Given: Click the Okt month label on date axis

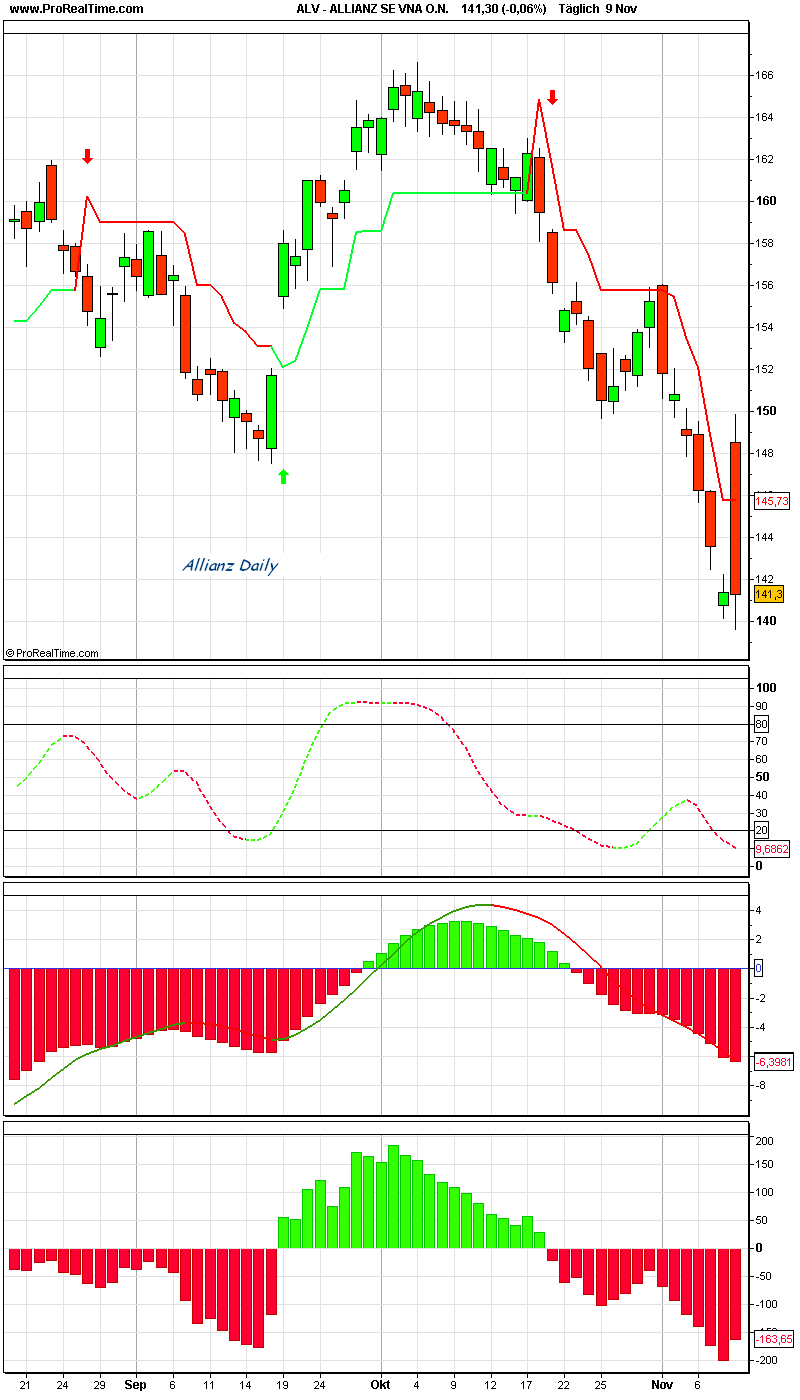Looking at the screenshot, I should click(x=380, y=1385).
